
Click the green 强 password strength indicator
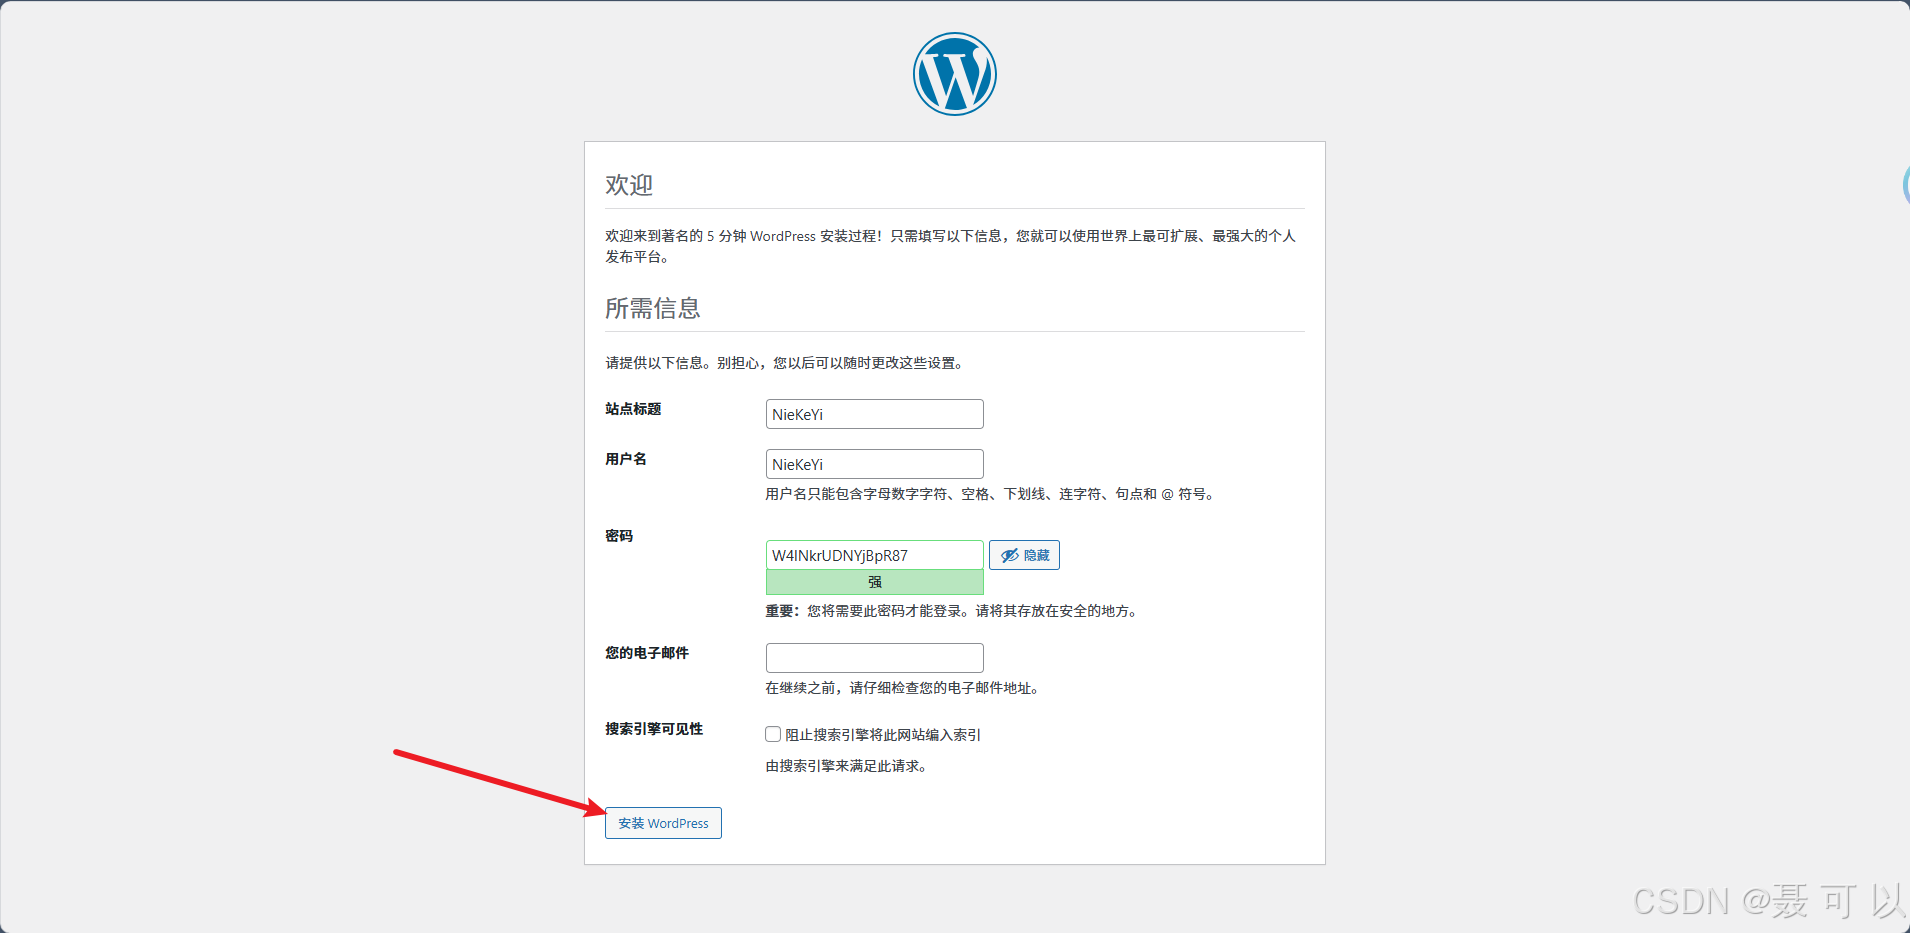point(875,582)
